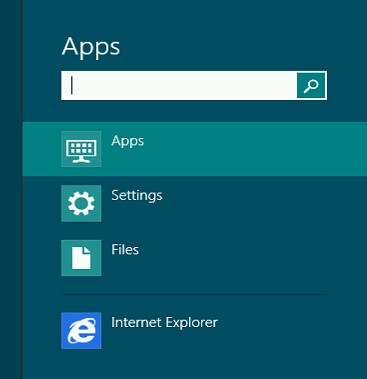Click the Files document icon

(x=81, y=258)
